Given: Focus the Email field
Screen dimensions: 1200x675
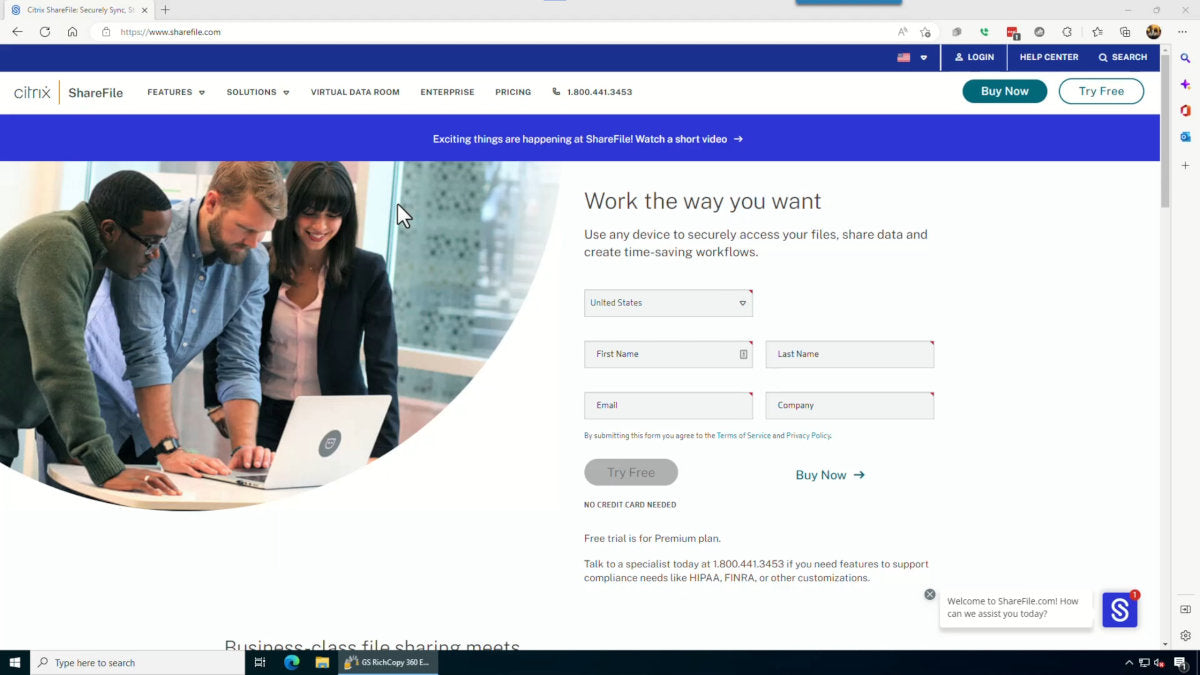Looking at the screenshot, I should [668, 405].
